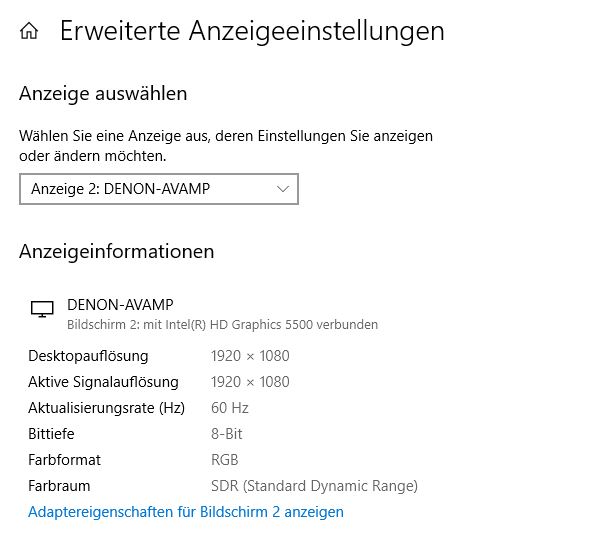Click the Desktopauflösung label

[88, 356]
